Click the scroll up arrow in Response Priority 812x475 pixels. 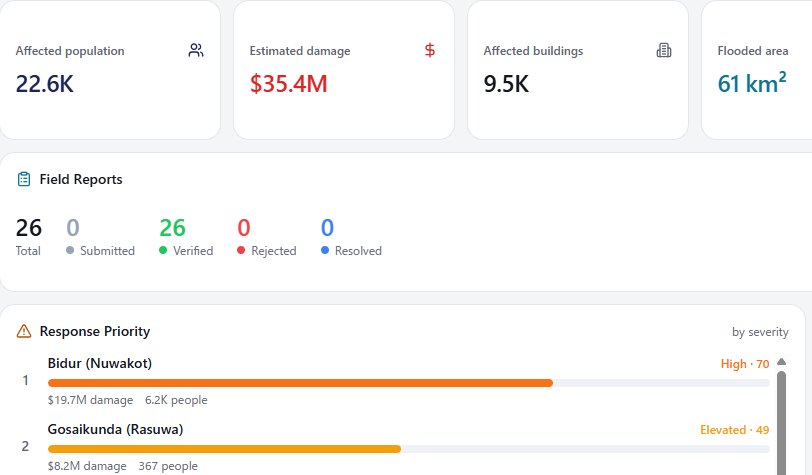coord(781,362)
